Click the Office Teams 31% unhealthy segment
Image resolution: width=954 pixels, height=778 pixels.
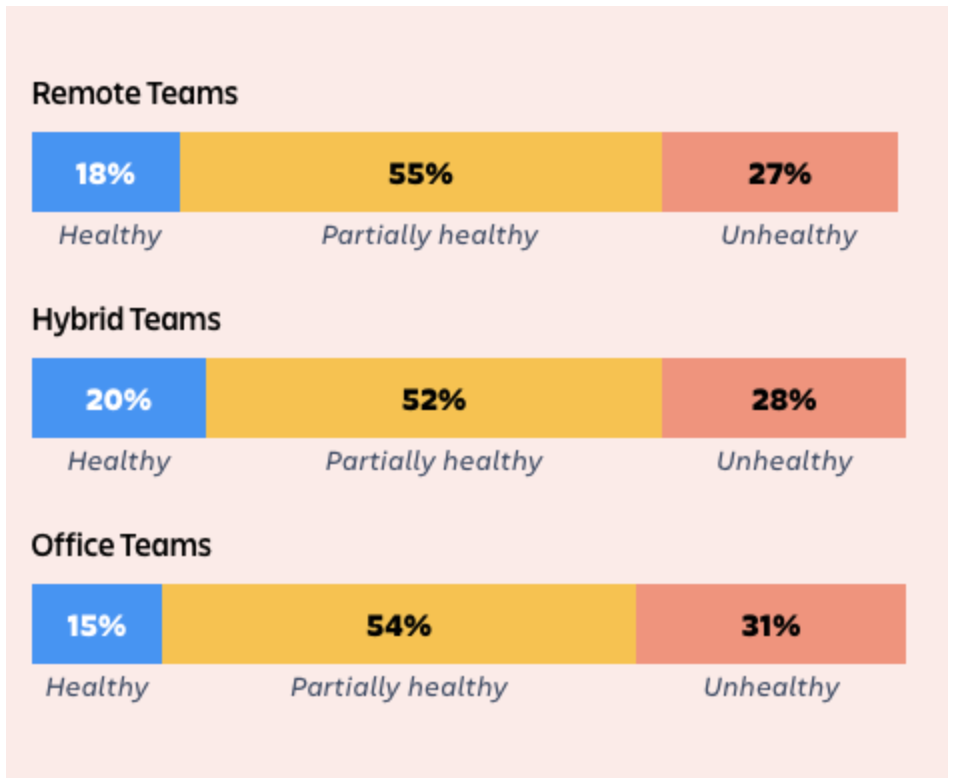click(x=771, y=624)
